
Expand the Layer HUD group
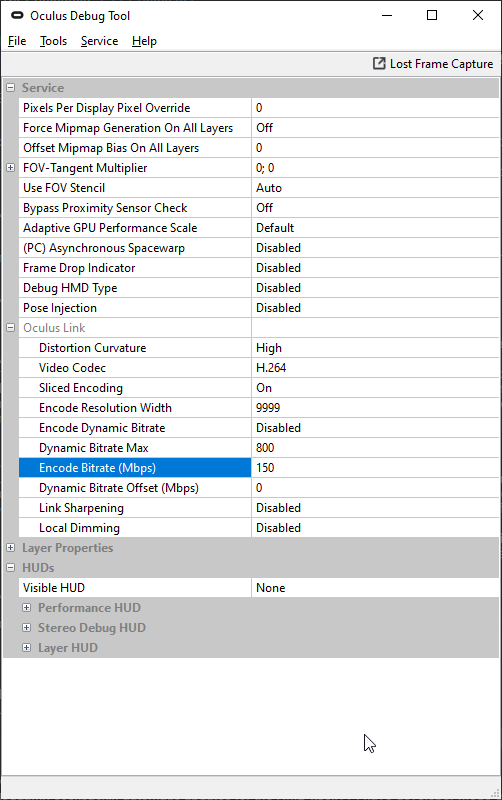click(x=27, y=647)
